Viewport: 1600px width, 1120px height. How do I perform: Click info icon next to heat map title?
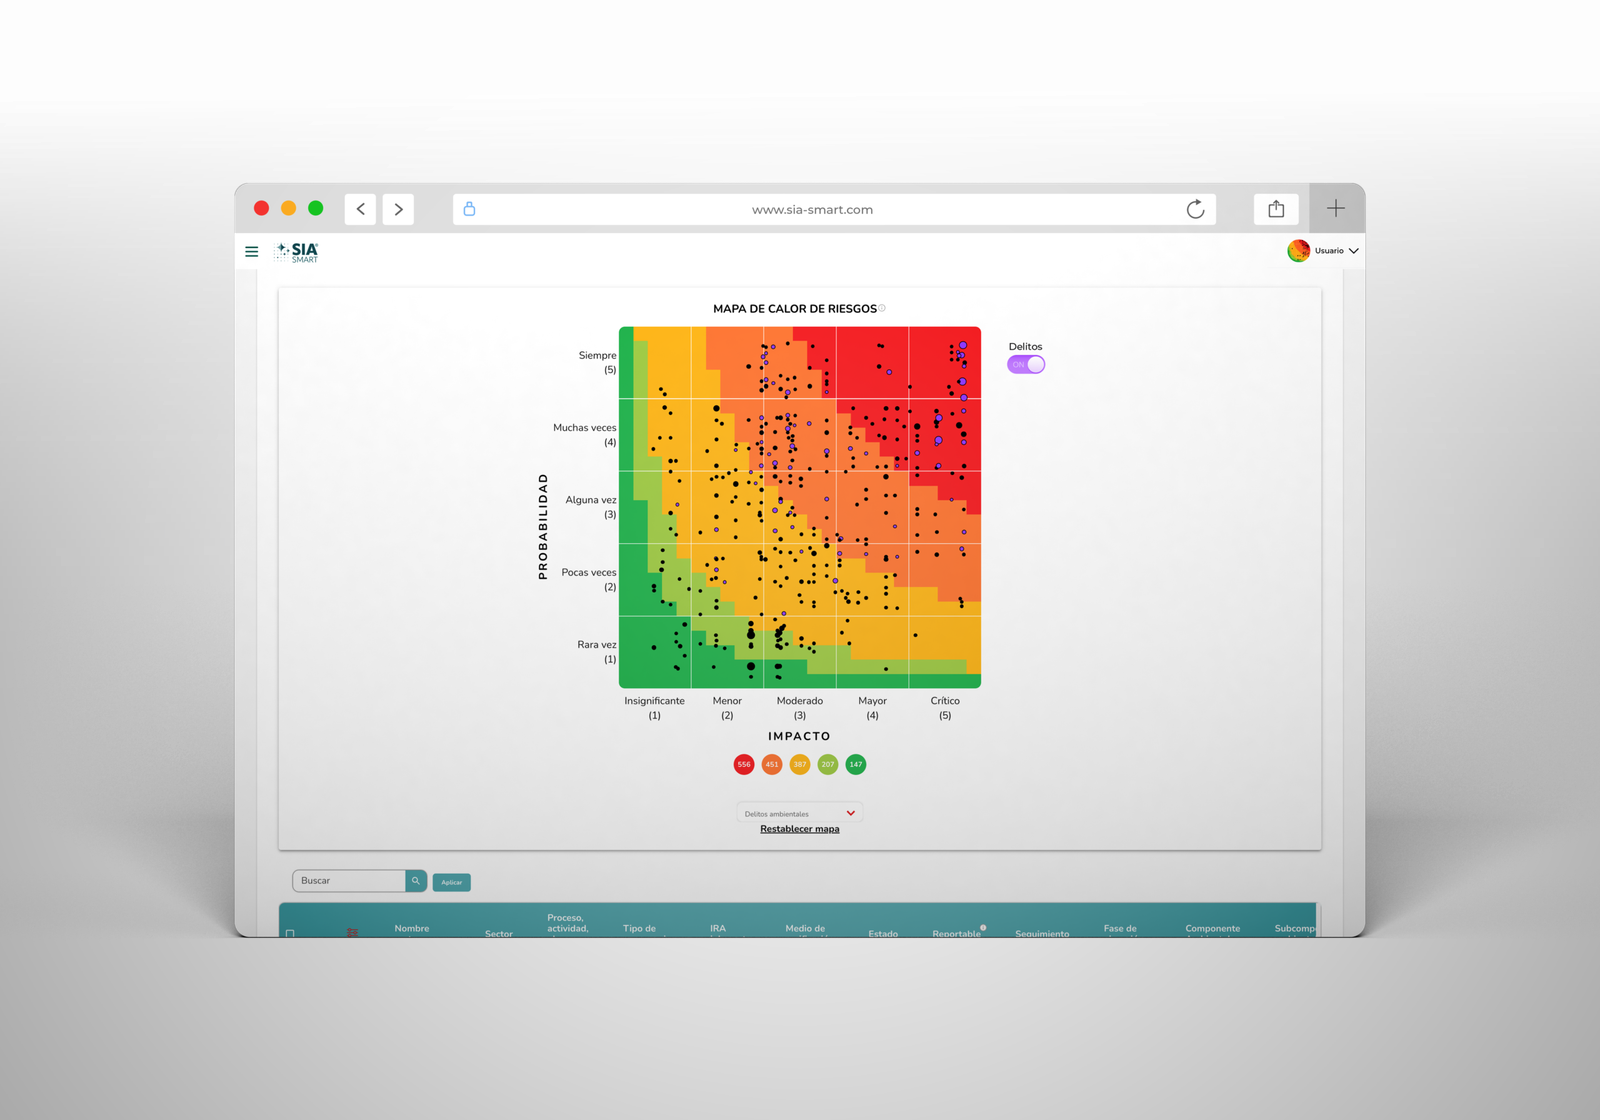[x=882, y=308]
